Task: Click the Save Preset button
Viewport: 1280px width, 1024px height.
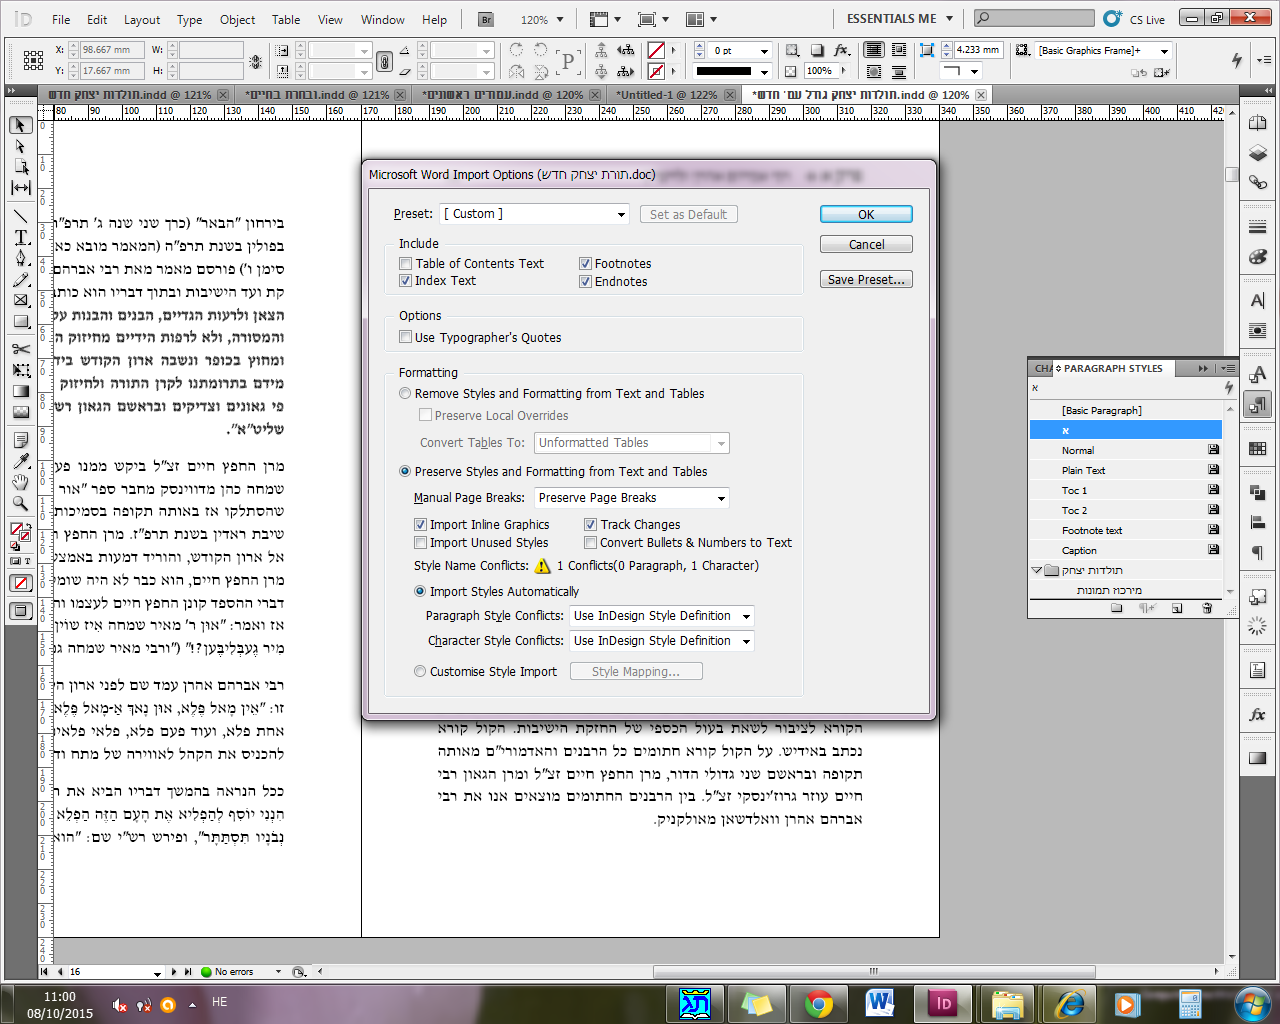Action: (866, 280)
